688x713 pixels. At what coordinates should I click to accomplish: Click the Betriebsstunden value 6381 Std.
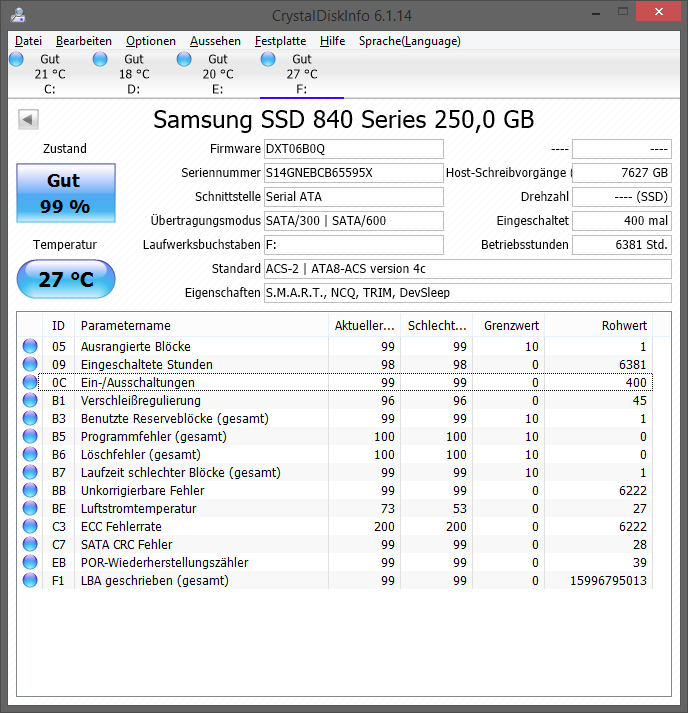coord(622,245)
